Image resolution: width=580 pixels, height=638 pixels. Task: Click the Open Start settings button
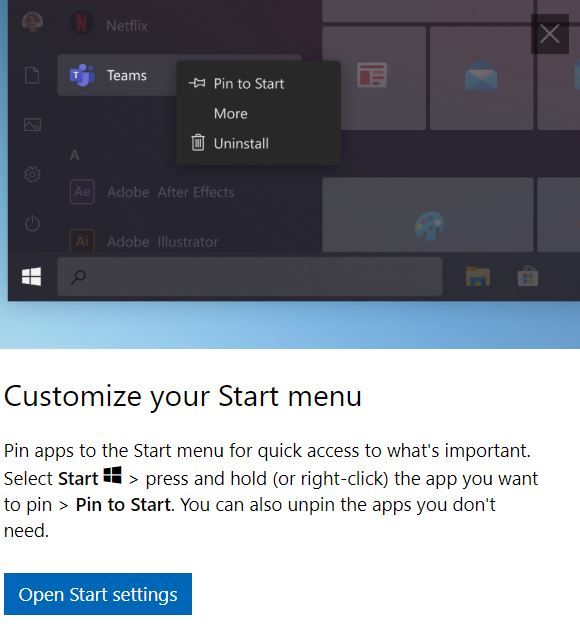click(x=98, y=594)
